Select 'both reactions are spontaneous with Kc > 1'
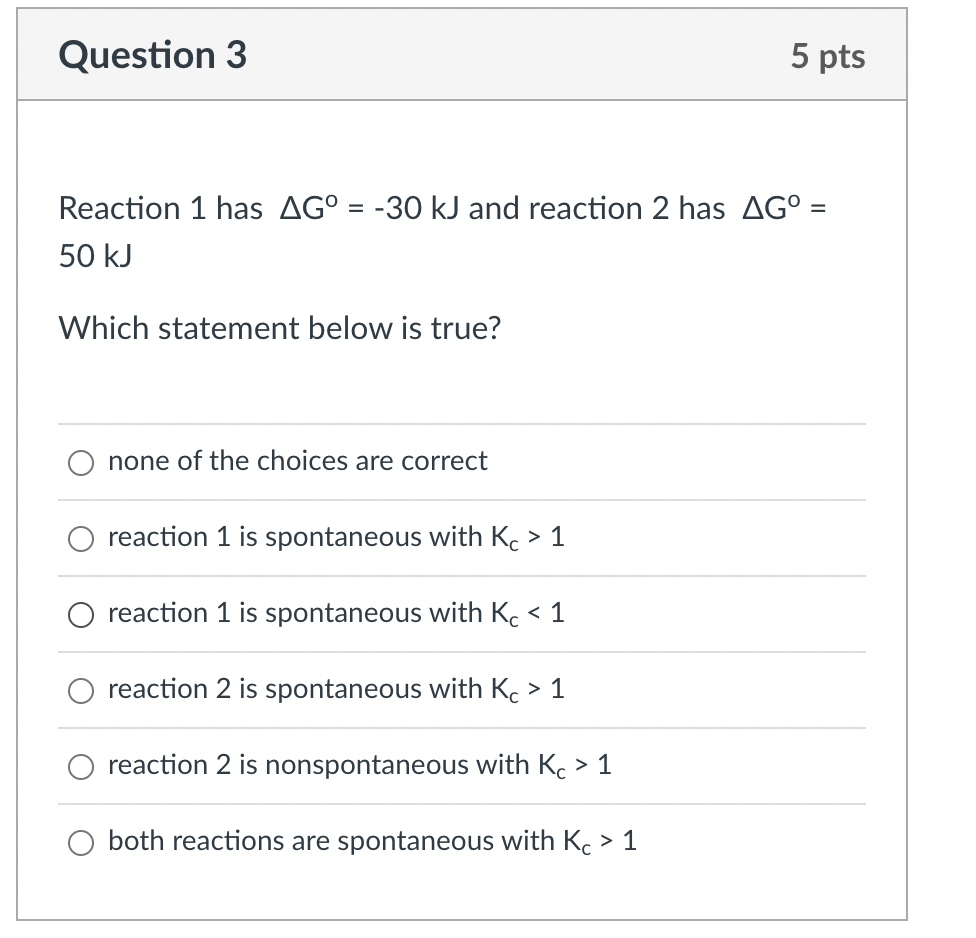This screenshot has height=938, width=976. [81, 843]
